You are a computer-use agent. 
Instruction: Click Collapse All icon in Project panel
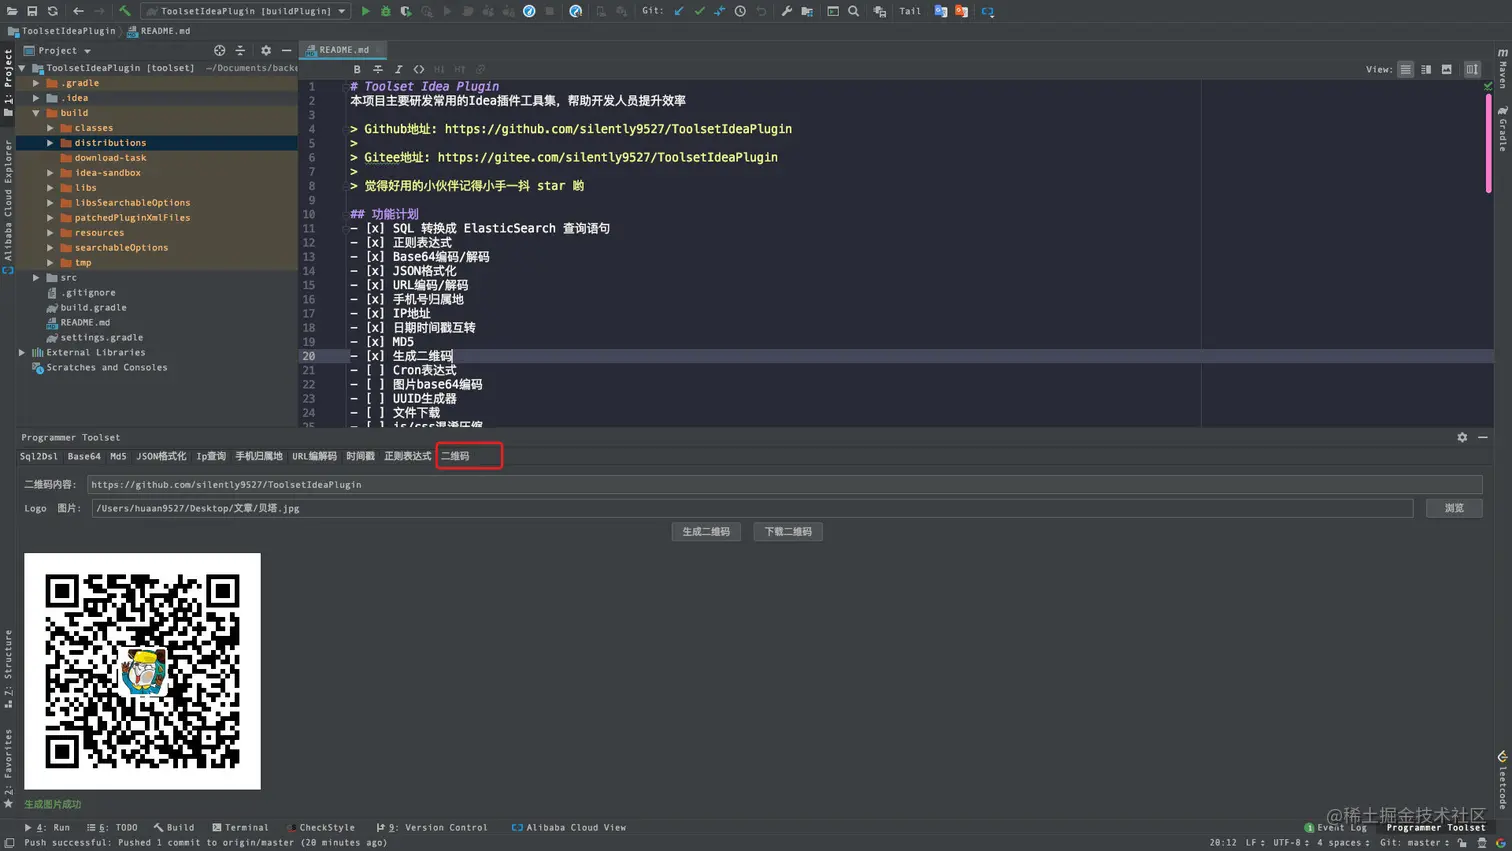(240, 50)
